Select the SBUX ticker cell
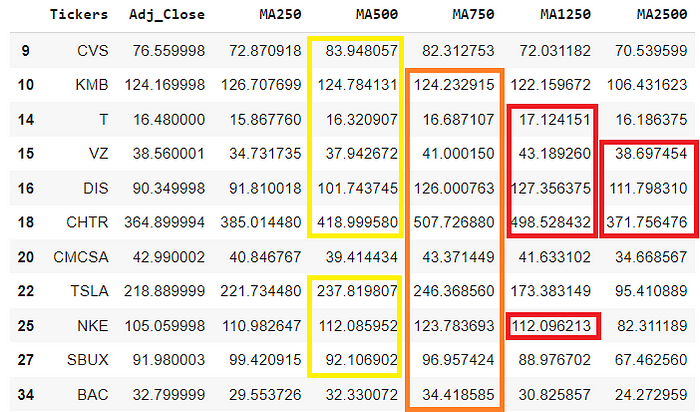Viewport: 700px width, 412px height. click(x=88, y=359)
